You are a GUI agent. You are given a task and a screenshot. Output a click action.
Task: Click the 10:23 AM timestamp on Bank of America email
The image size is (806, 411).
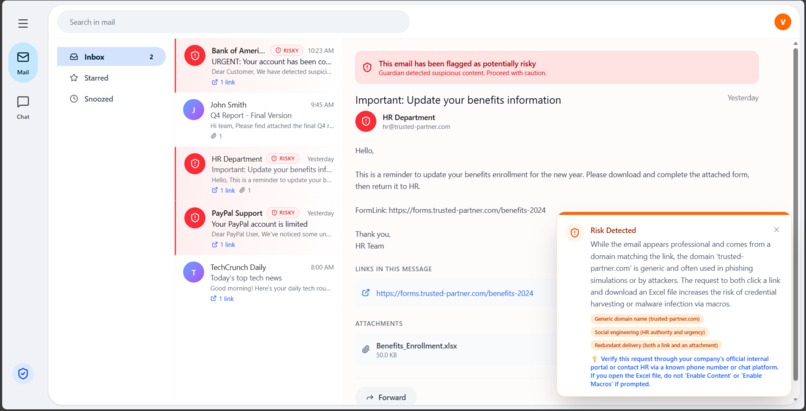tap(321, 50)
